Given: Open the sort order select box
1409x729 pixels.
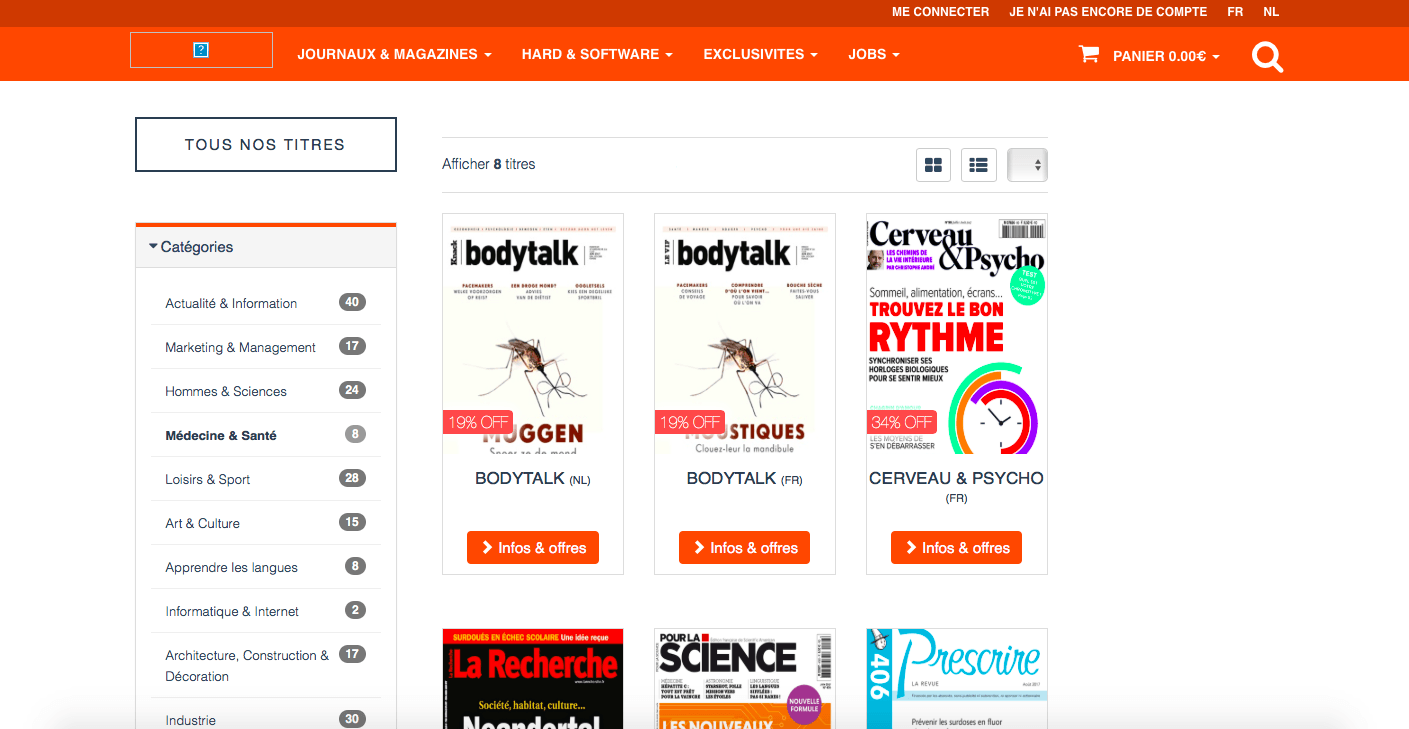Looking at the screenshot, I should (x=1027, y=165).
